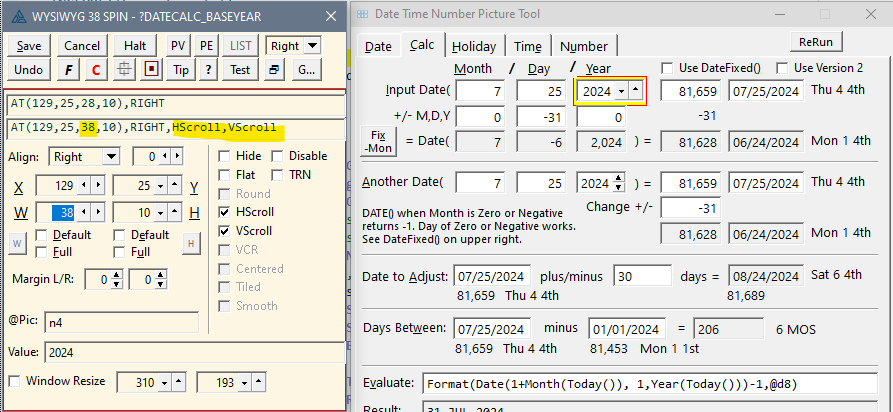Click the red square-in-box icon
The height and width of the screenshot is (412, 893).
pos(152,70)
